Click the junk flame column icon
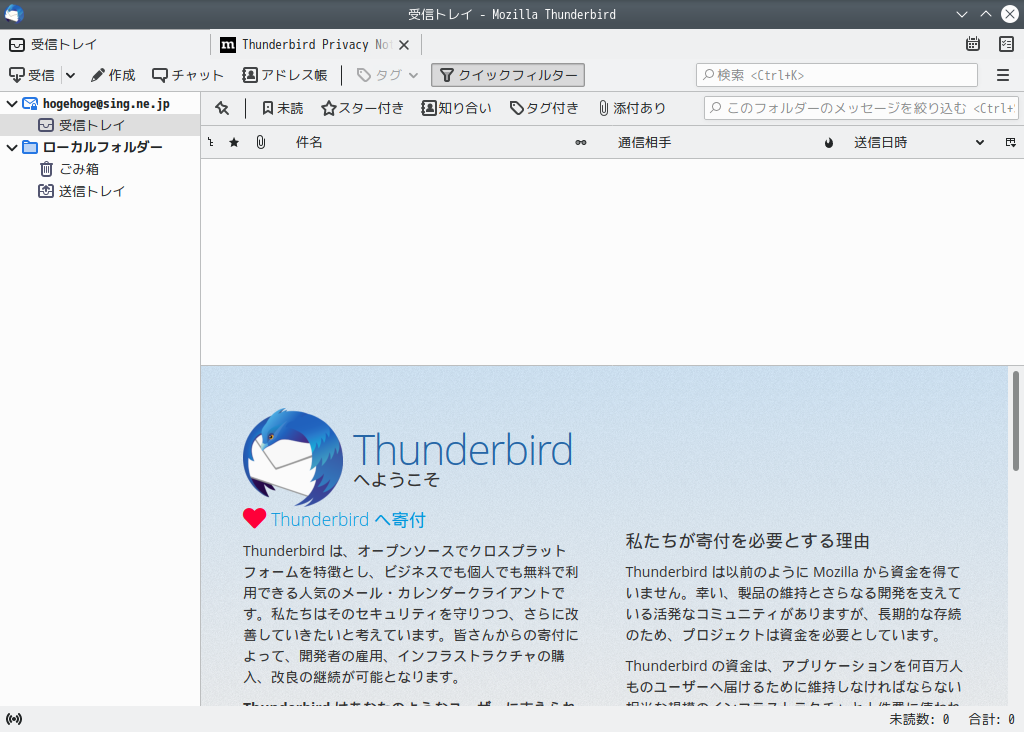The height and width of the screenshot is (732, 1024). [x=829, y=142]
